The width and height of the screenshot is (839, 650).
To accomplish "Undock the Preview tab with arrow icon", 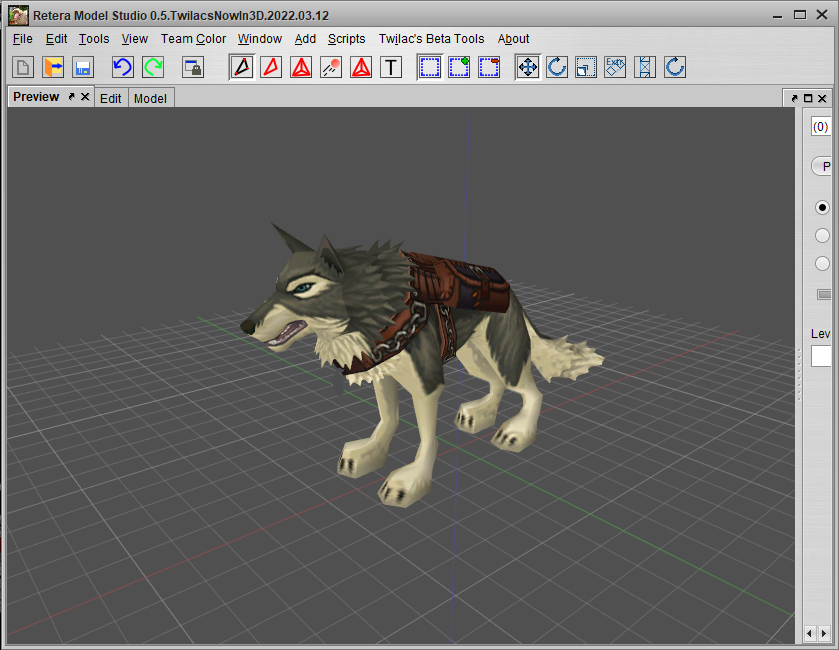I will tap(71, 97).
